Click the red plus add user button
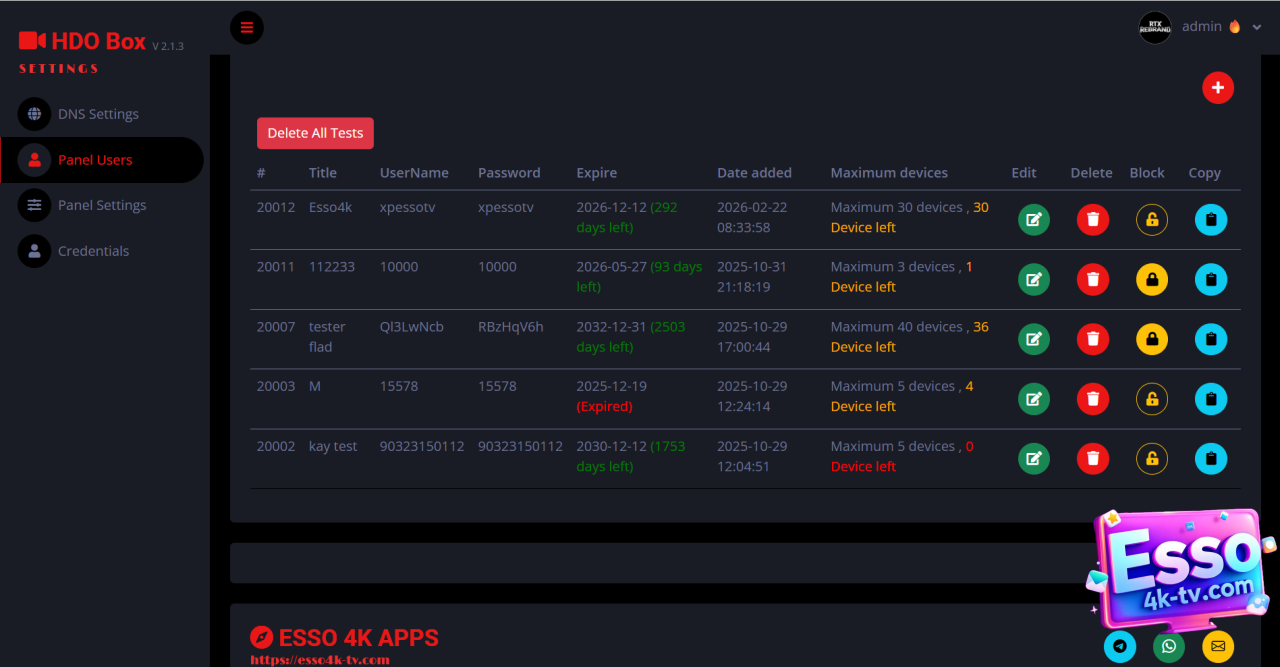1280x667 pixels. 1217,88
